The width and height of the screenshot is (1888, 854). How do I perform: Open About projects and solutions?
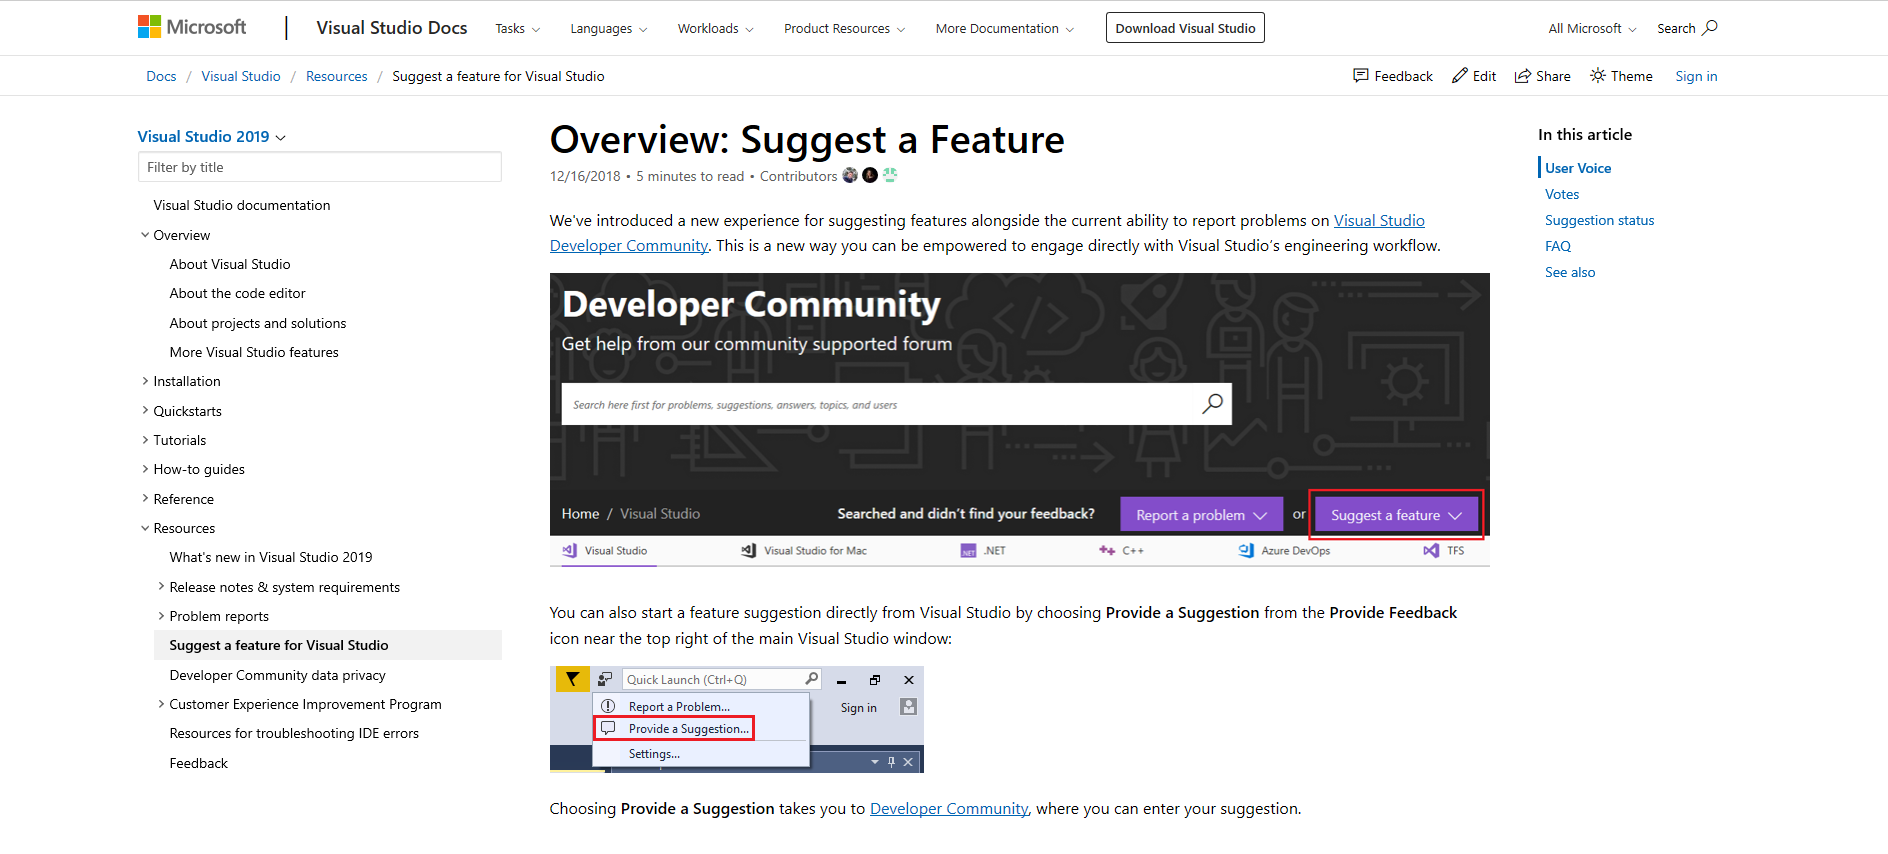click(258, 323)
